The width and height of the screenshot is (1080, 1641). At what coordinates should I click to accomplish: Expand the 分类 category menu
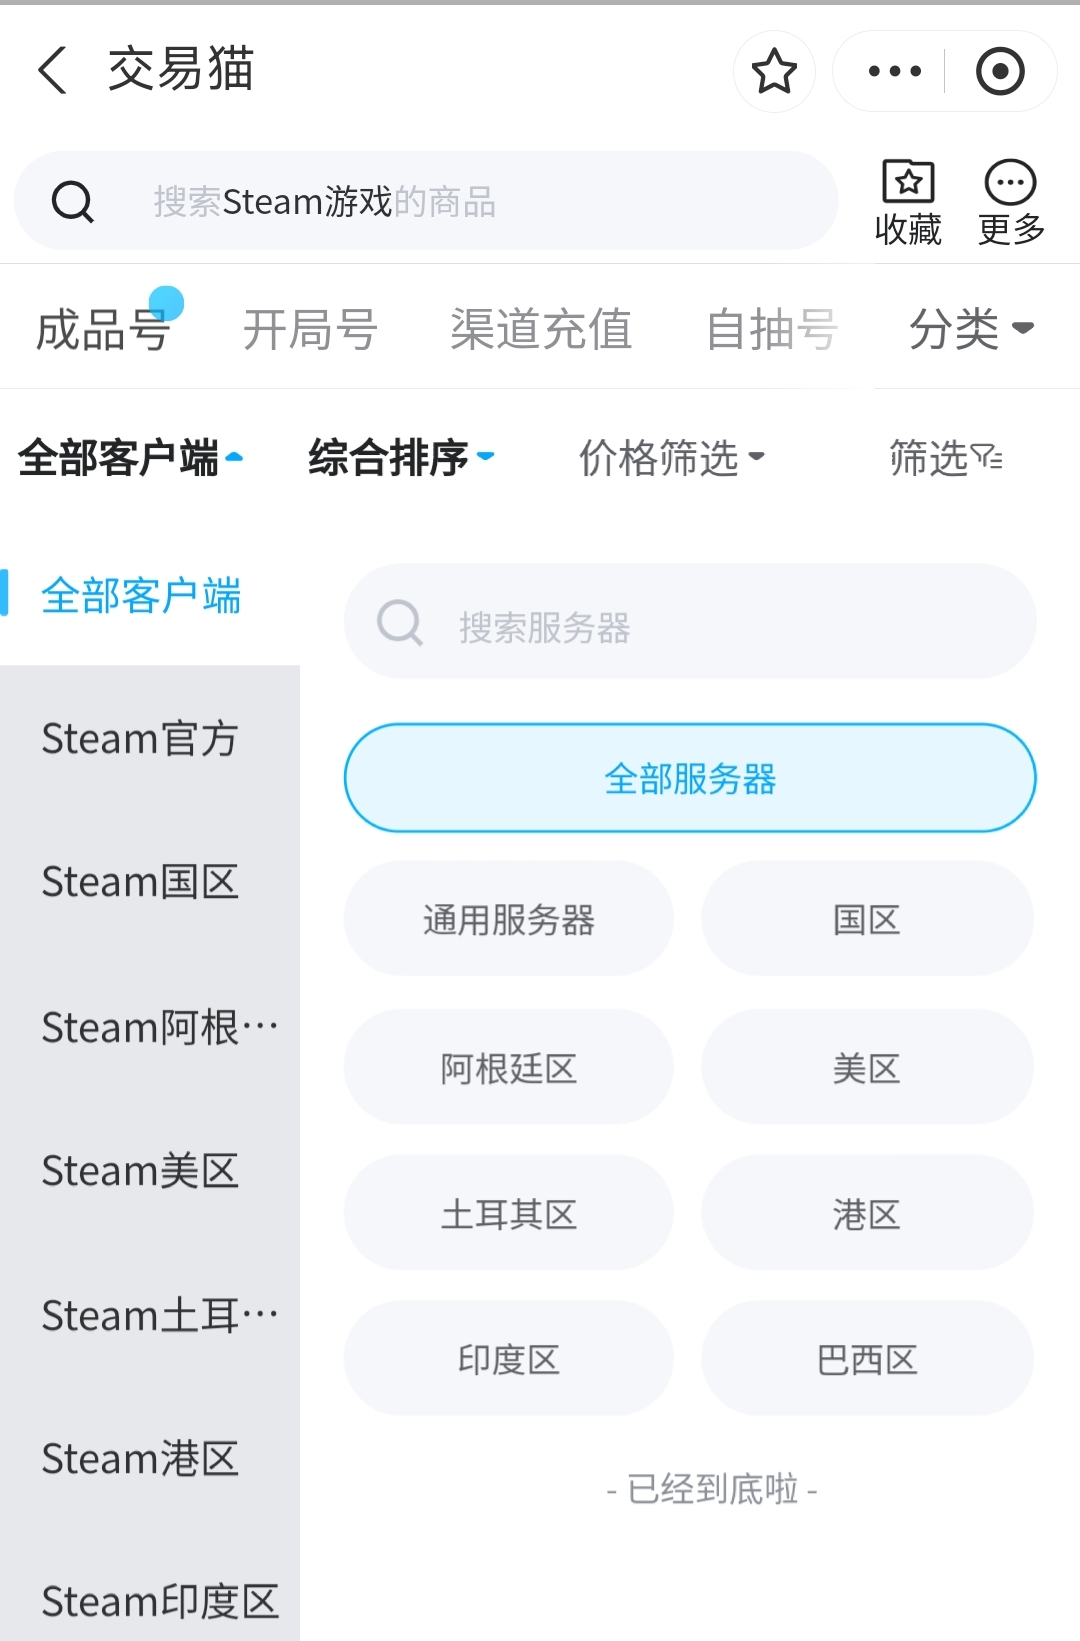click(x=971, y=329)
